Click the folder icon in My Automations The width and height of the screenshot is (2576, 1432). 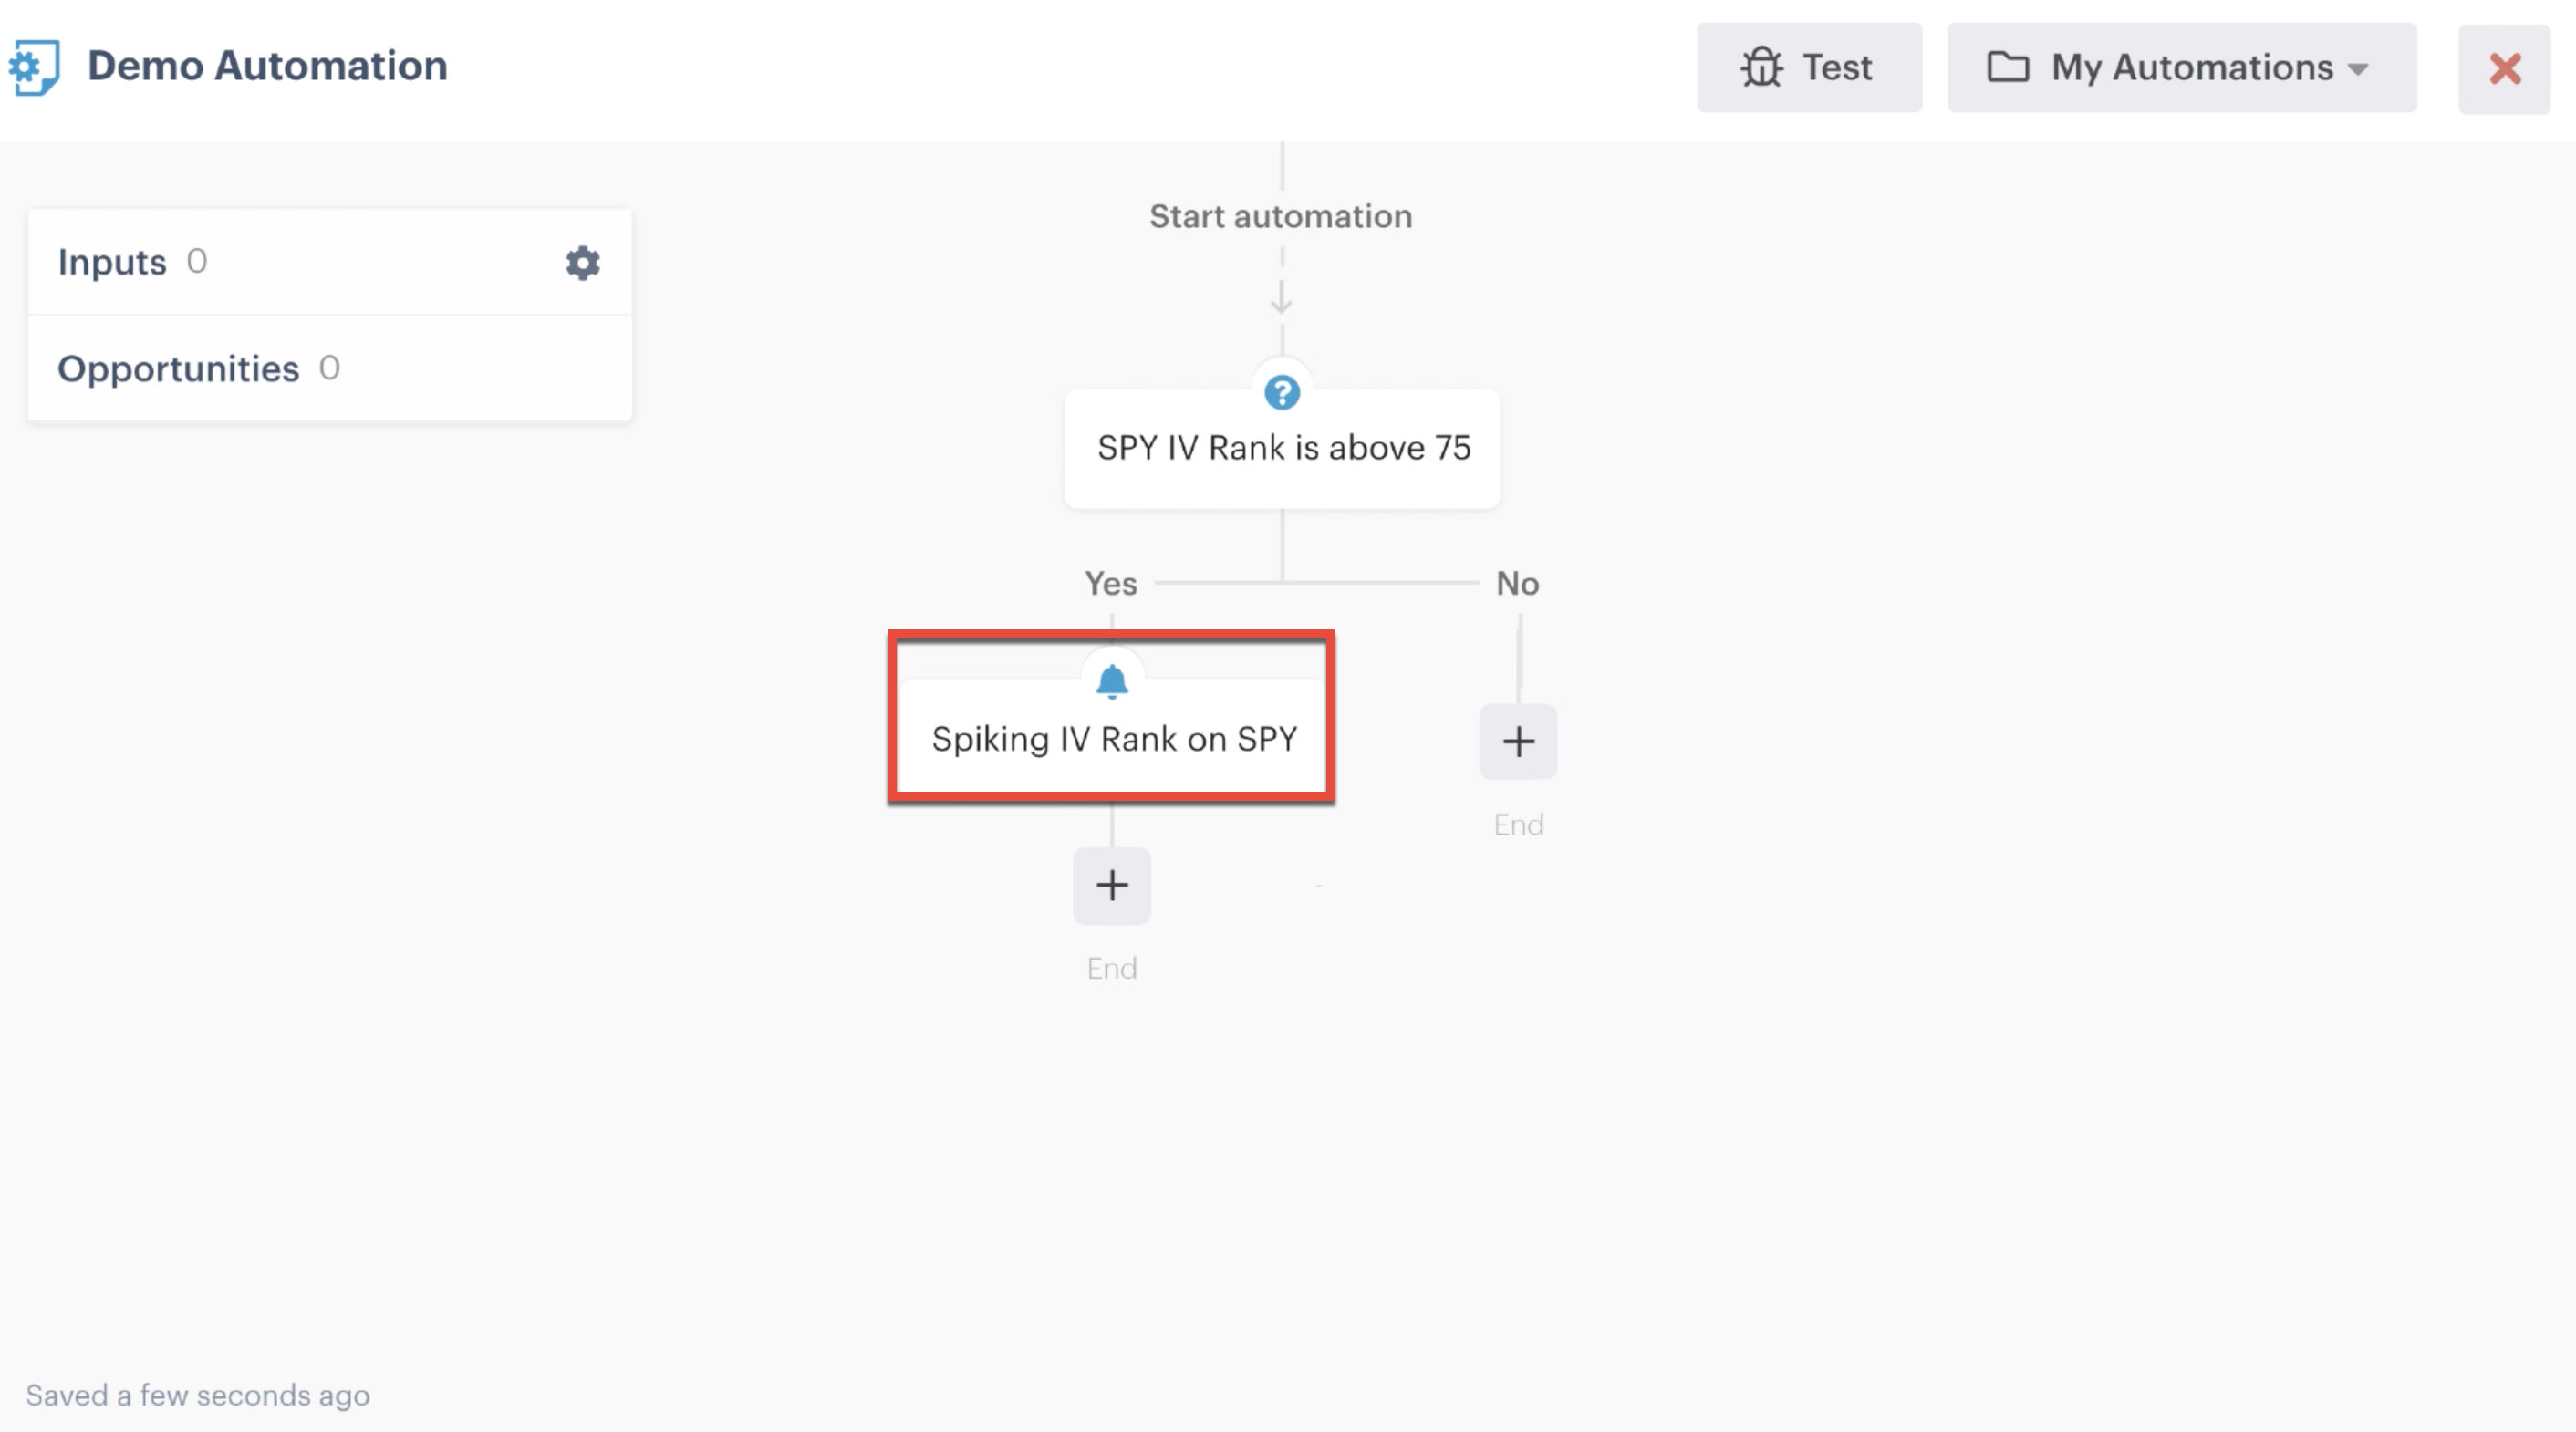coord(2007,68)
